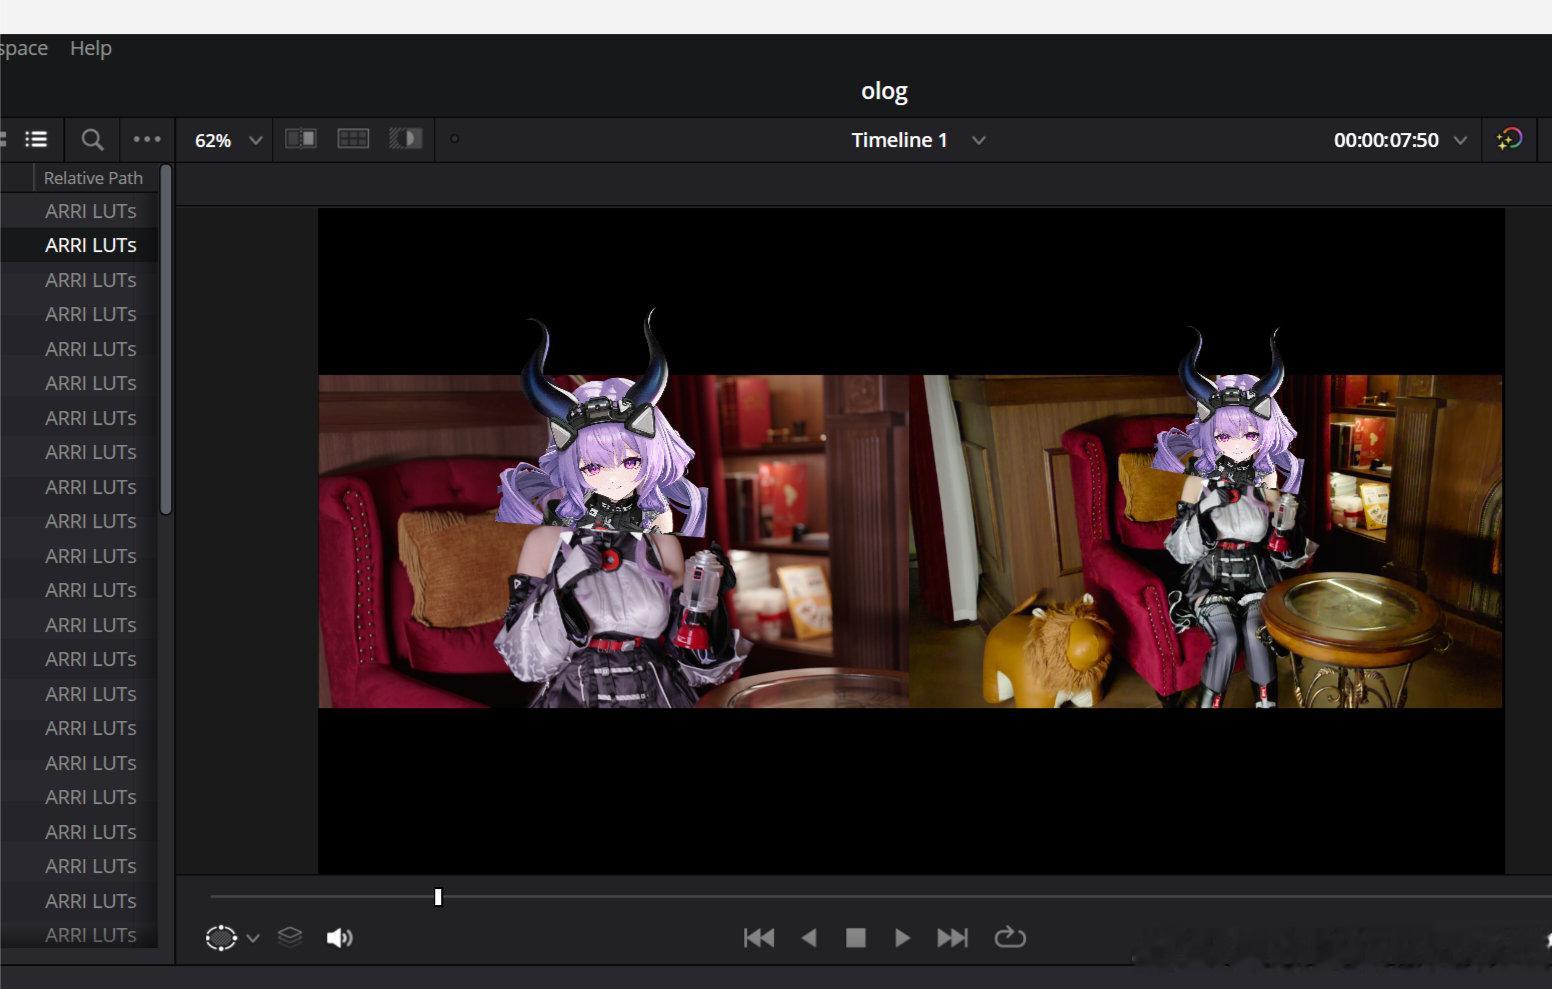This screenshot has height=989, width=1552.
Task: Open search in the LUT browser
Action: tap(92, 140)
